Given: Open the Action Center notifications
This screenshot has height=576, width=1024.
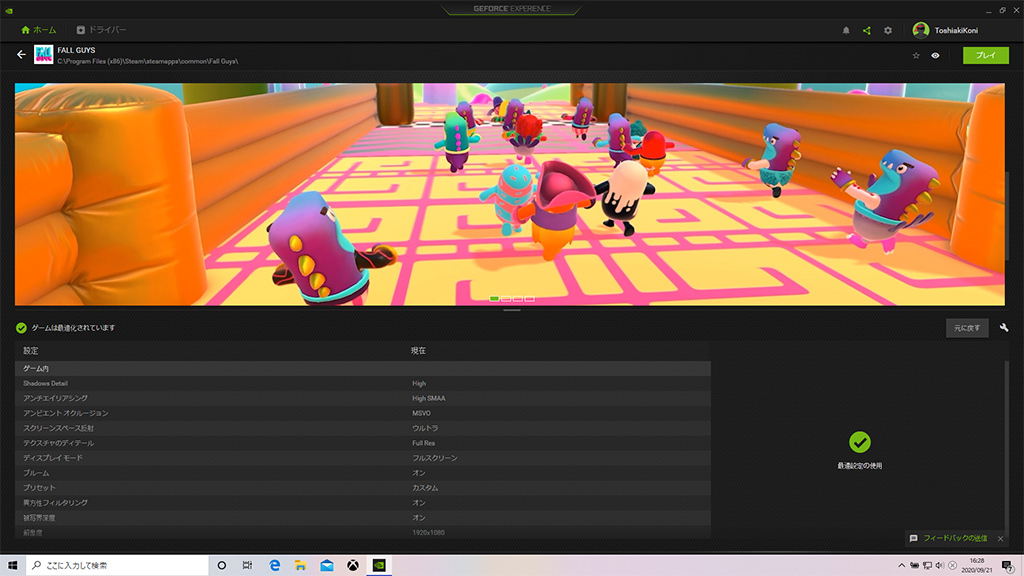Looking at the screenshot, I should (1008, 566).
